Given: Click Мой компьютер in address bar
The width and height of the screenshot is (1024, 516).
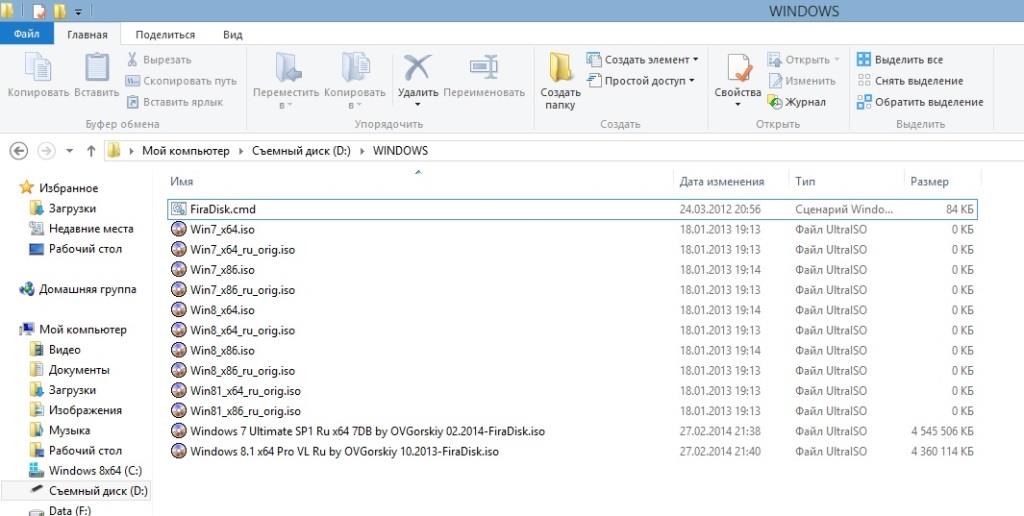Looking at the screenshot, I should pos(186,151).
